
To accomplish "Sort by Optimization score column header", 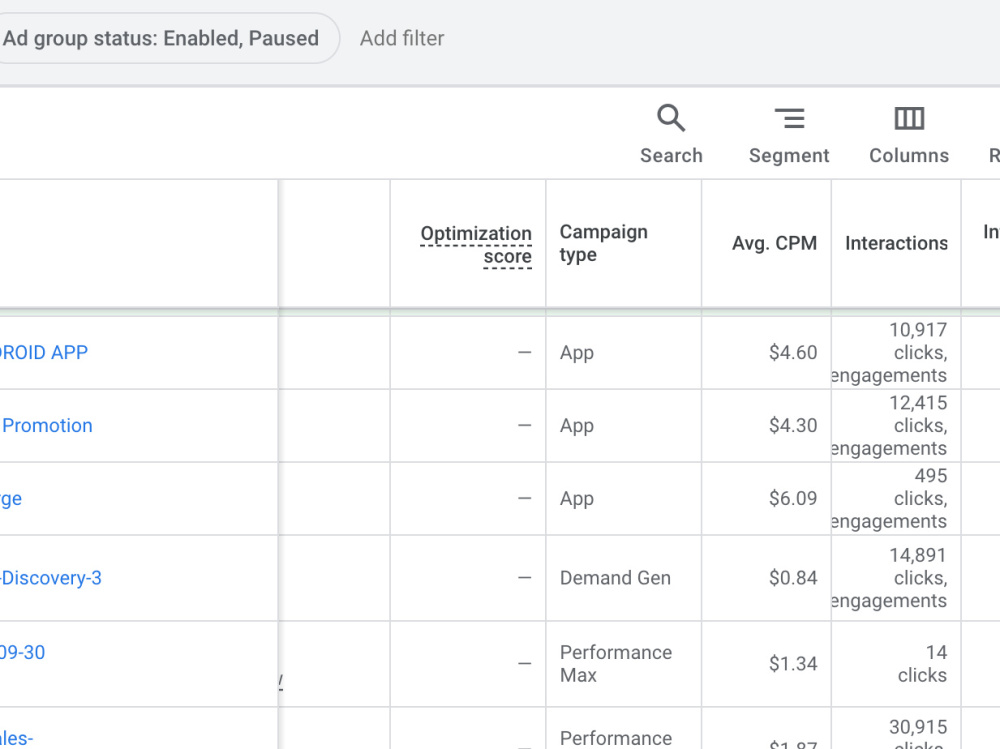I will 476,244.
